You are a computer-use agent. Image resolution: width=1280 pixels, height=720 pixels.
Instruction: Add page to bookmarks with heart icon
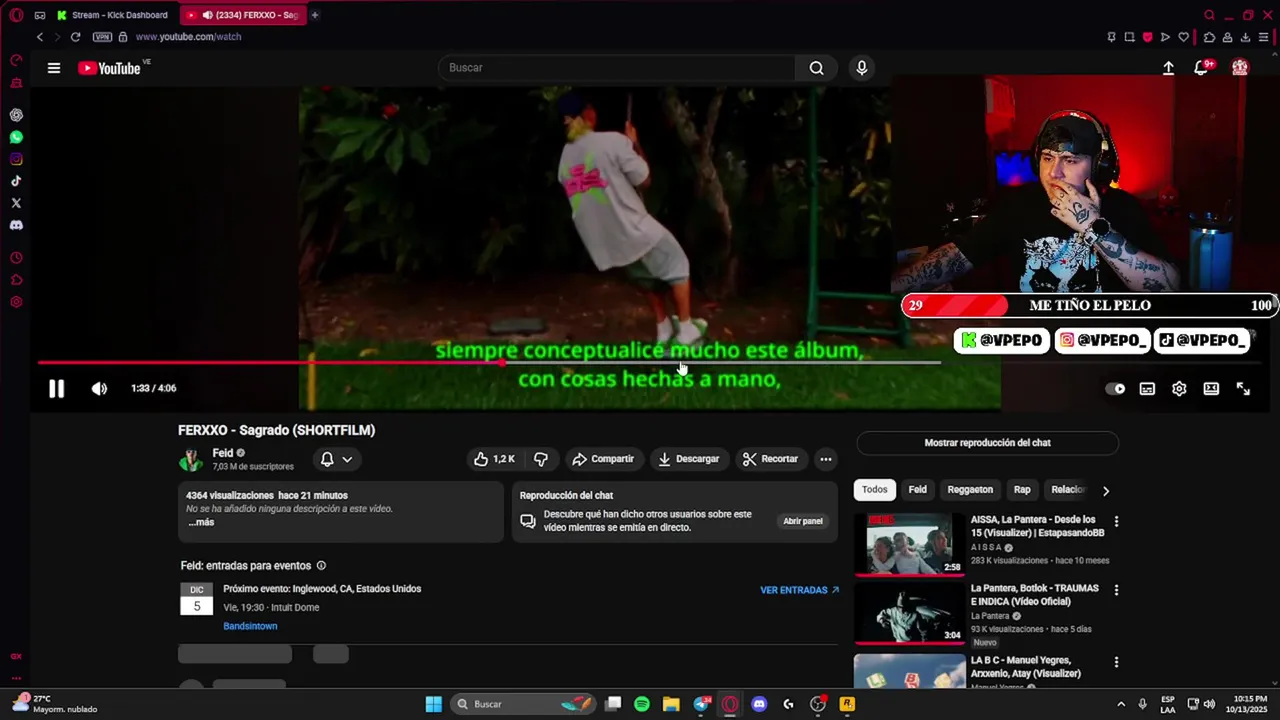coord(1184,37)
